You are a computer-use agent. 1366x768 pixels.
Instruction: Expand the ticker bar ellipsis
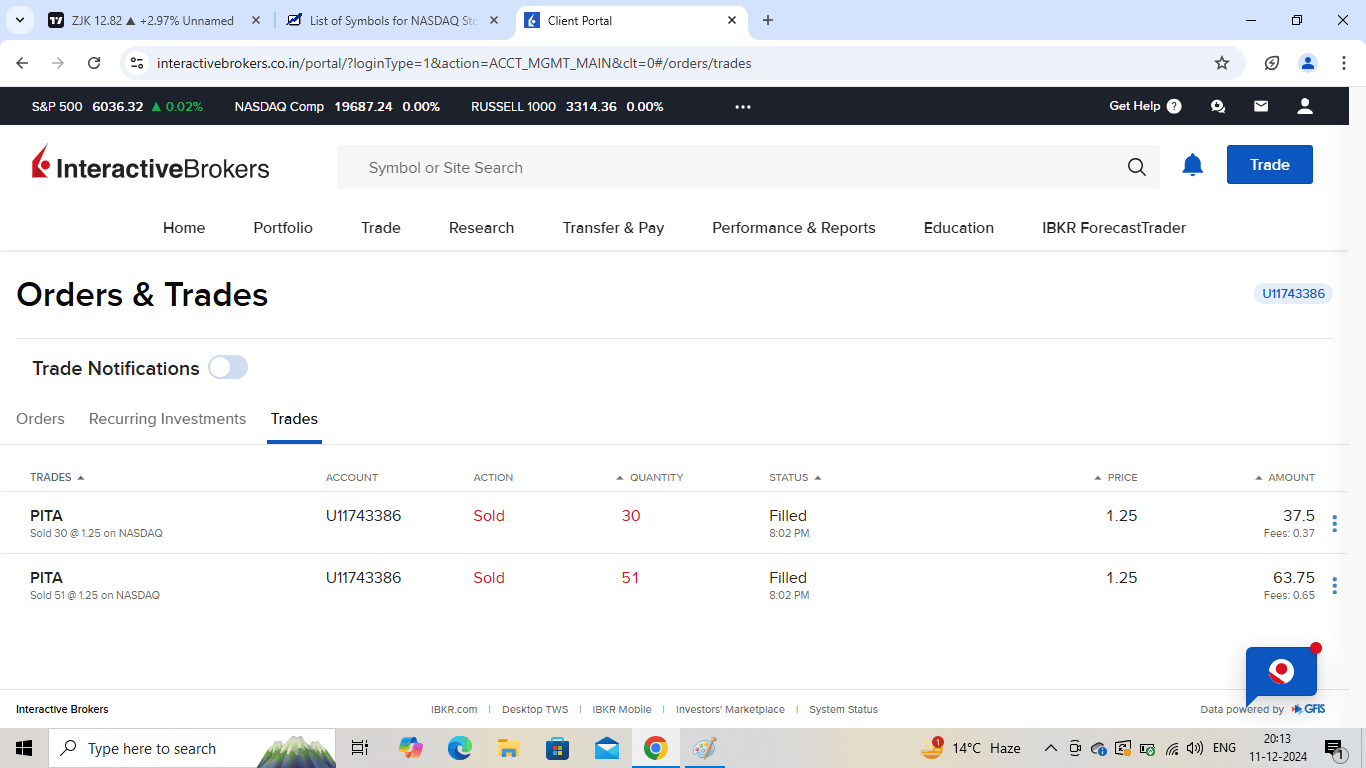click(x=742, y=106)
